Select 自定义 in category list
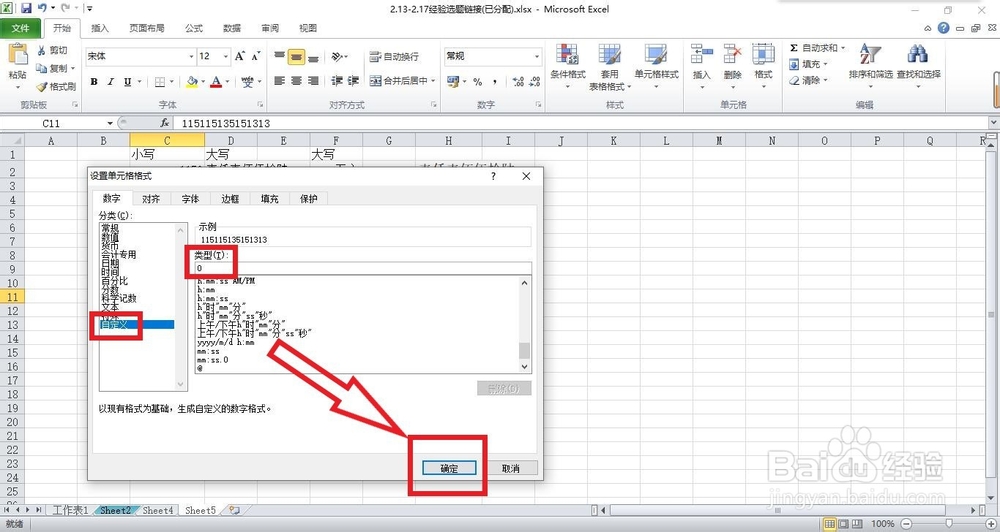Viewport: 1000px width, 532px height. coord(137,325)
